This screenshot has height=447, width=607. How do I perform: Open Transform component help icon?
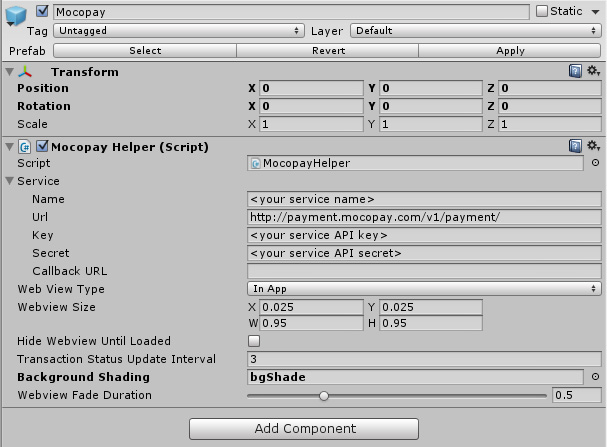point(575,71)
